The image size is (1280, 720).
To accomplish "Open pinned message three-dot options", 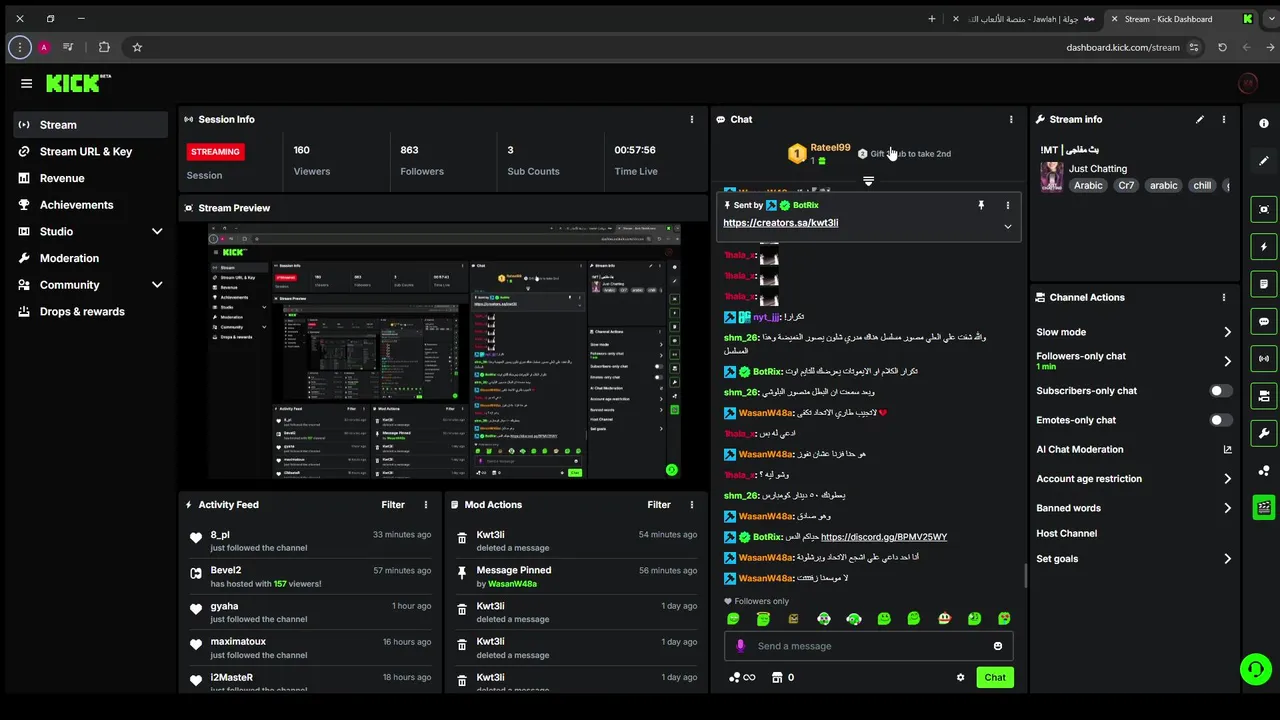I will coord(1007,205).
